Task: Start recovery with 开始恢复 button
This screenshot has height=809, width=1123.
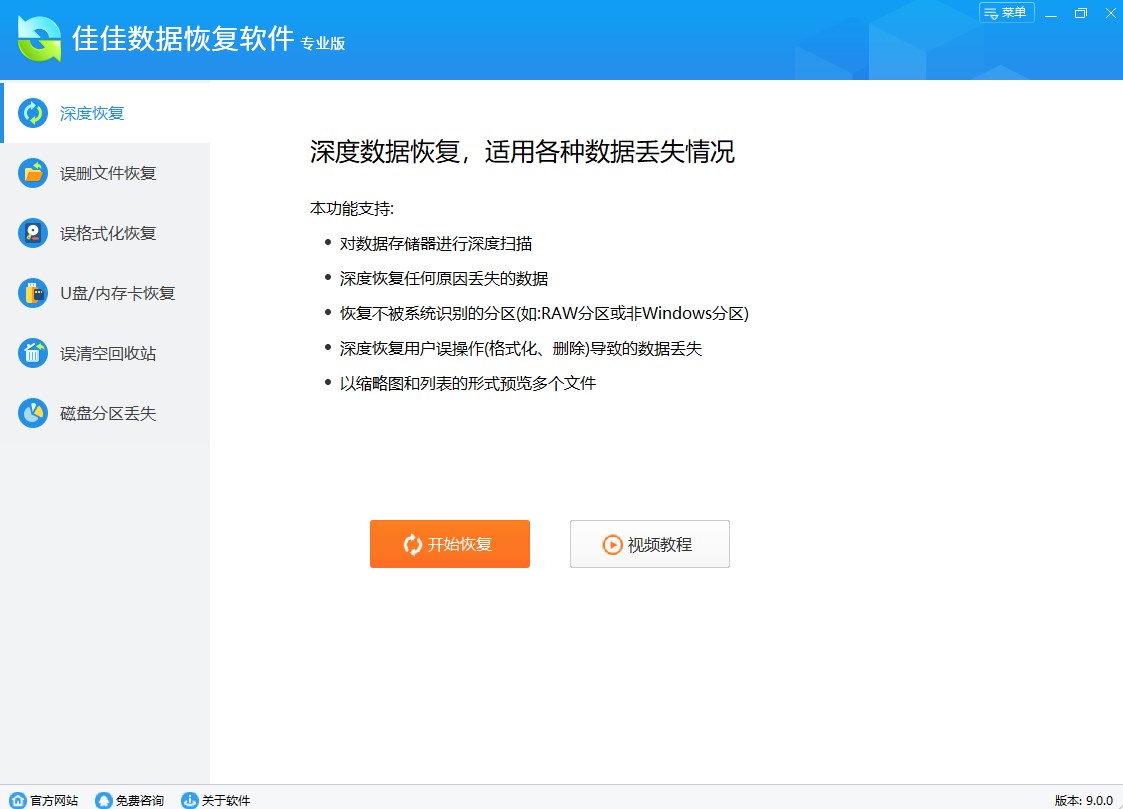Action: tap(450, 544)
